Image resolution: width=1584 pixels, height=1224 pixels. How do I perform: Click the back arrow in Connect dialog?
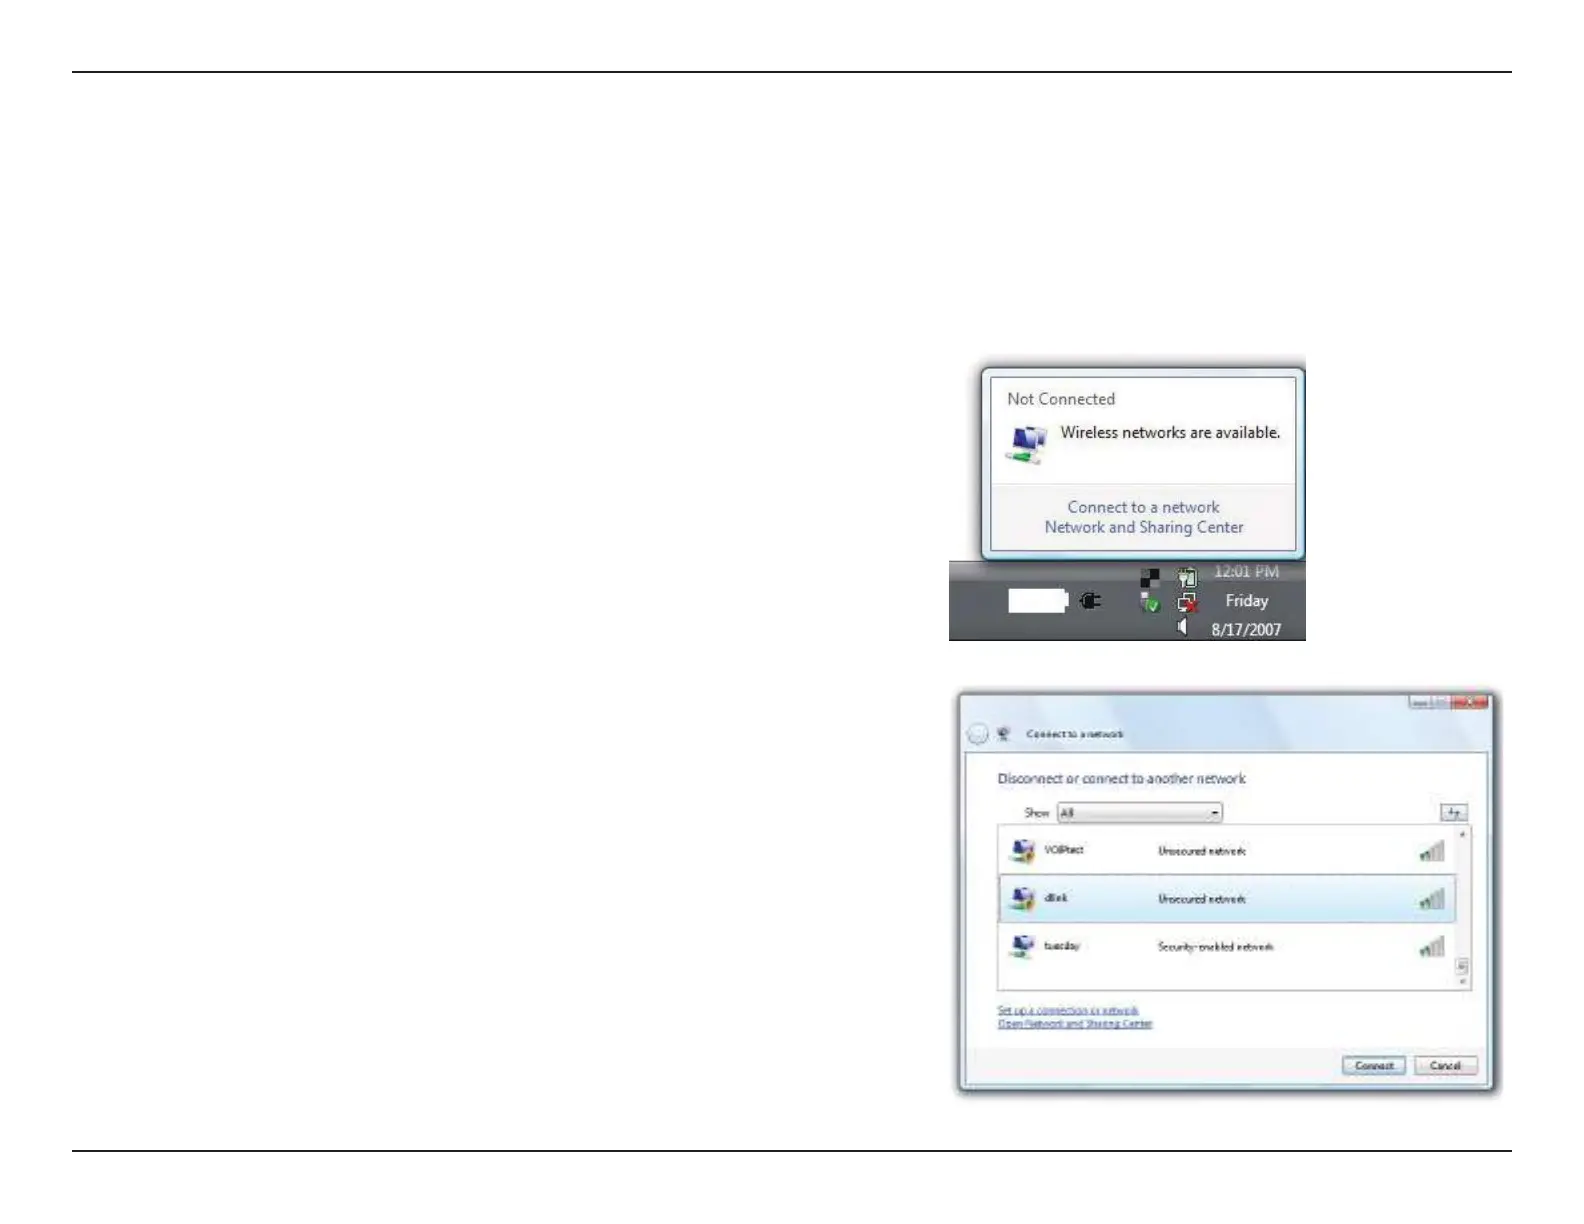977,735
